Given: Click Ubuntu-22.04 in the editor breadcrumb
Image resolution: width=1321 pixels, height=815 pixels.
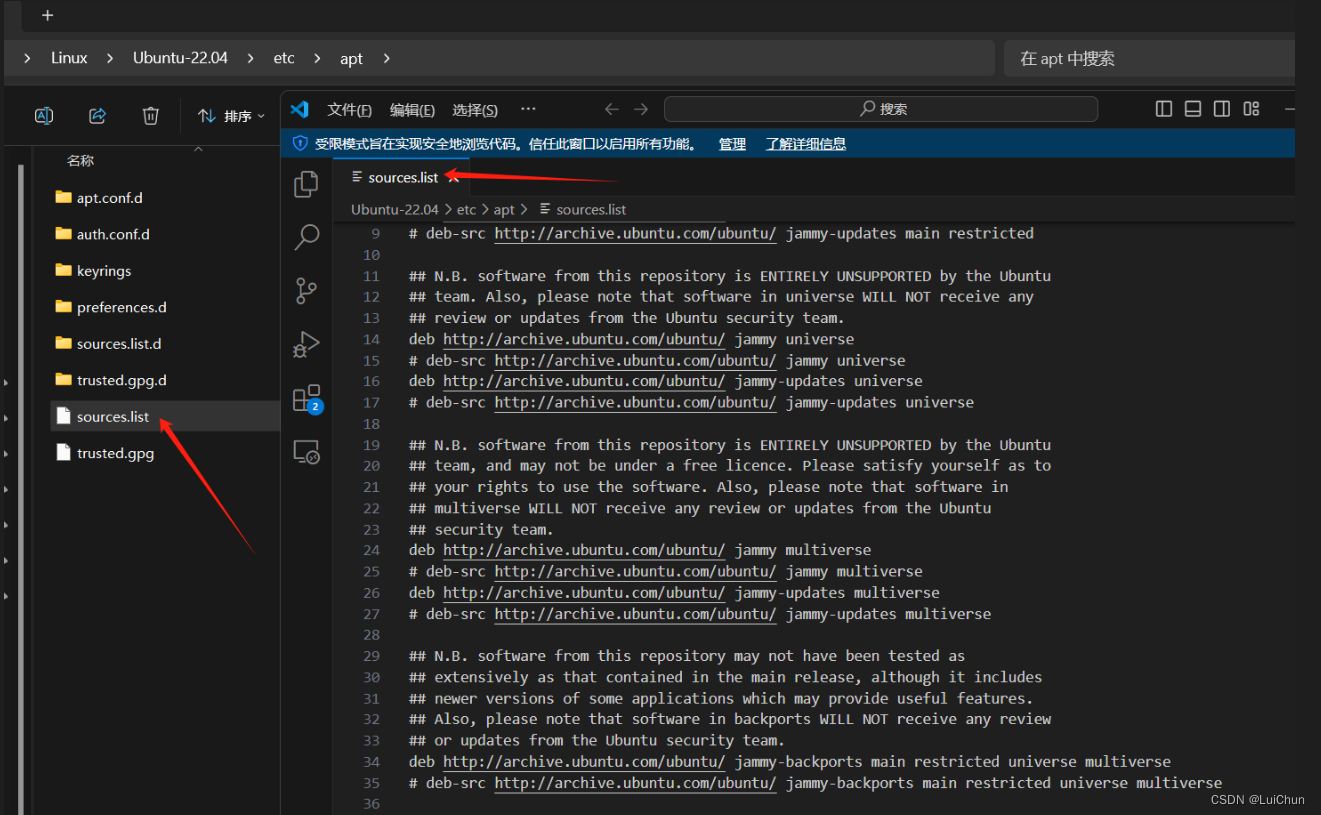Looking at the screenshot, I should pyautogui.click(x=394, y=209).
